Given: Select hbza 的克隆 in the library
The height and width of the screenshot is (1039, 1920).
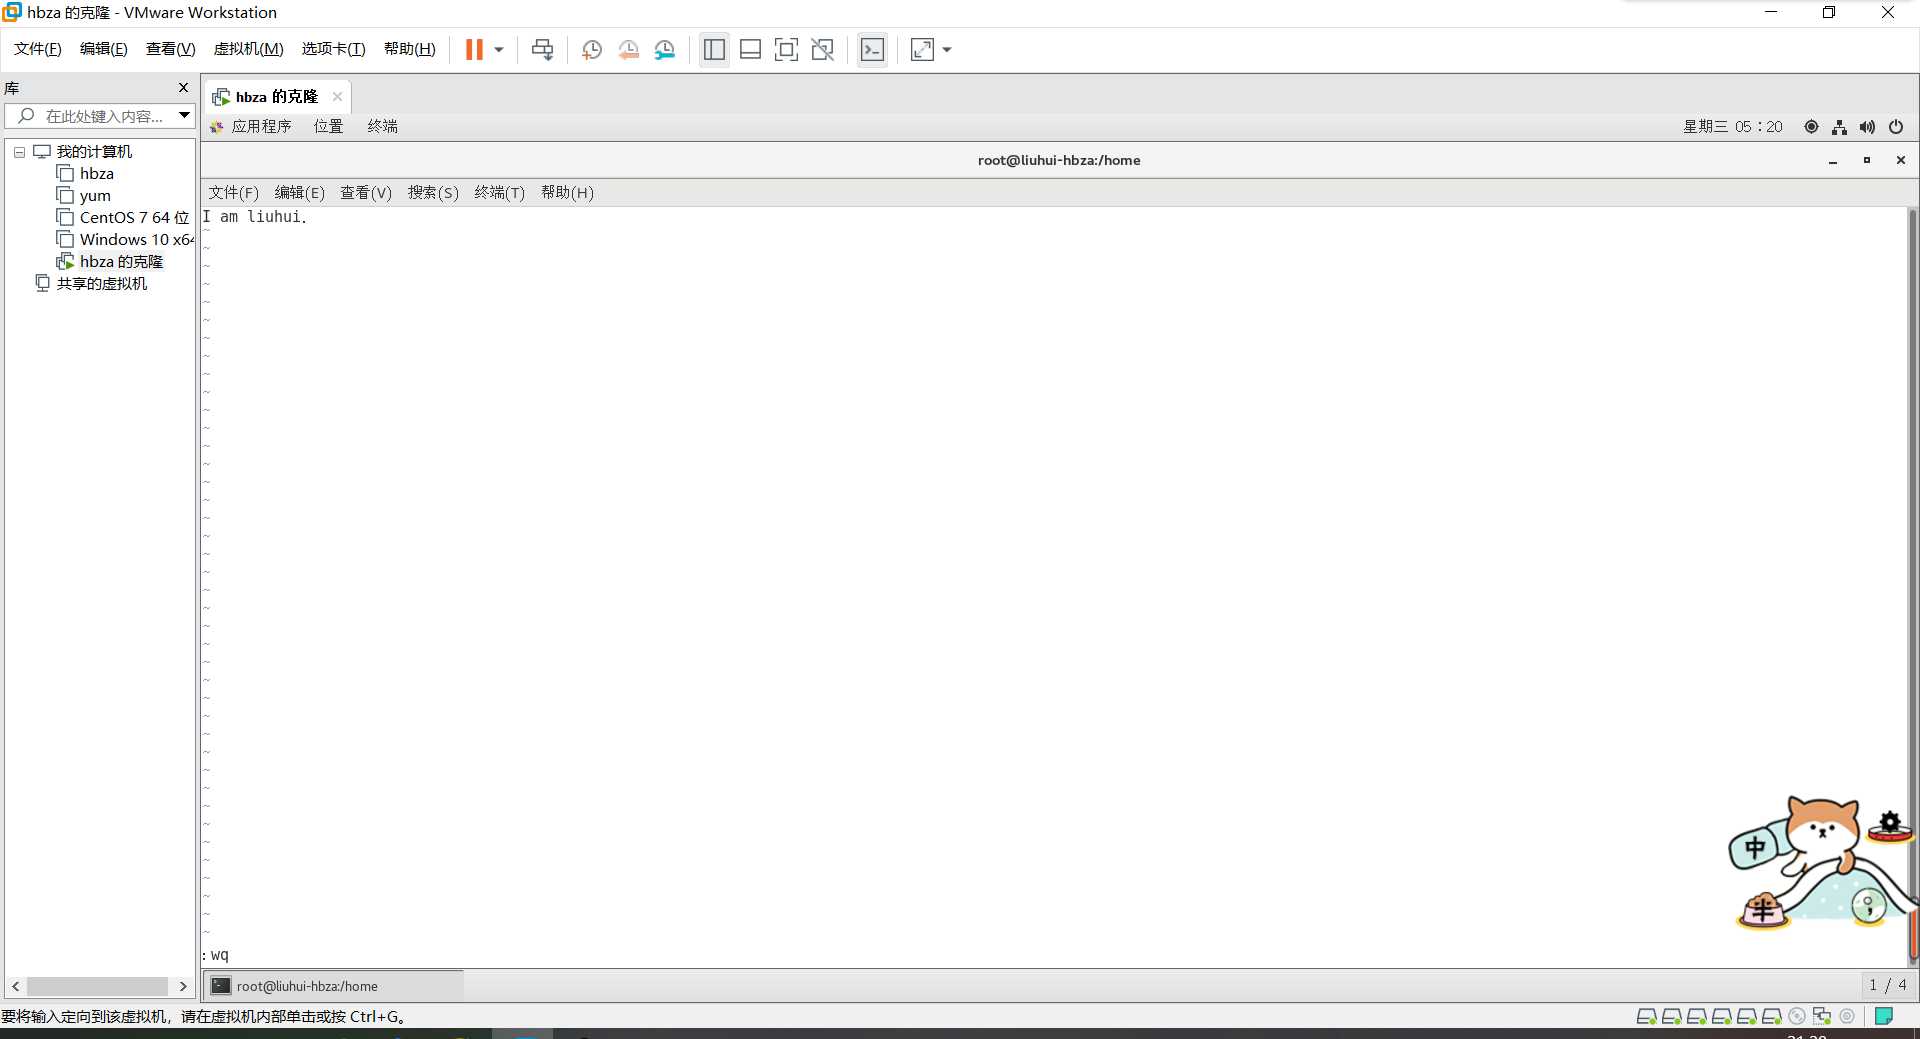Looking at the screenshot, I should click(x=110, y=262).
